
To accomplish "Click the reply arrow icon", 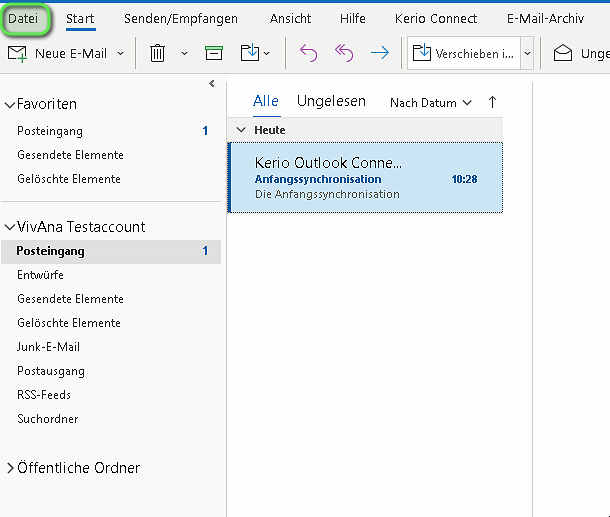I will [x=308, y=53].
